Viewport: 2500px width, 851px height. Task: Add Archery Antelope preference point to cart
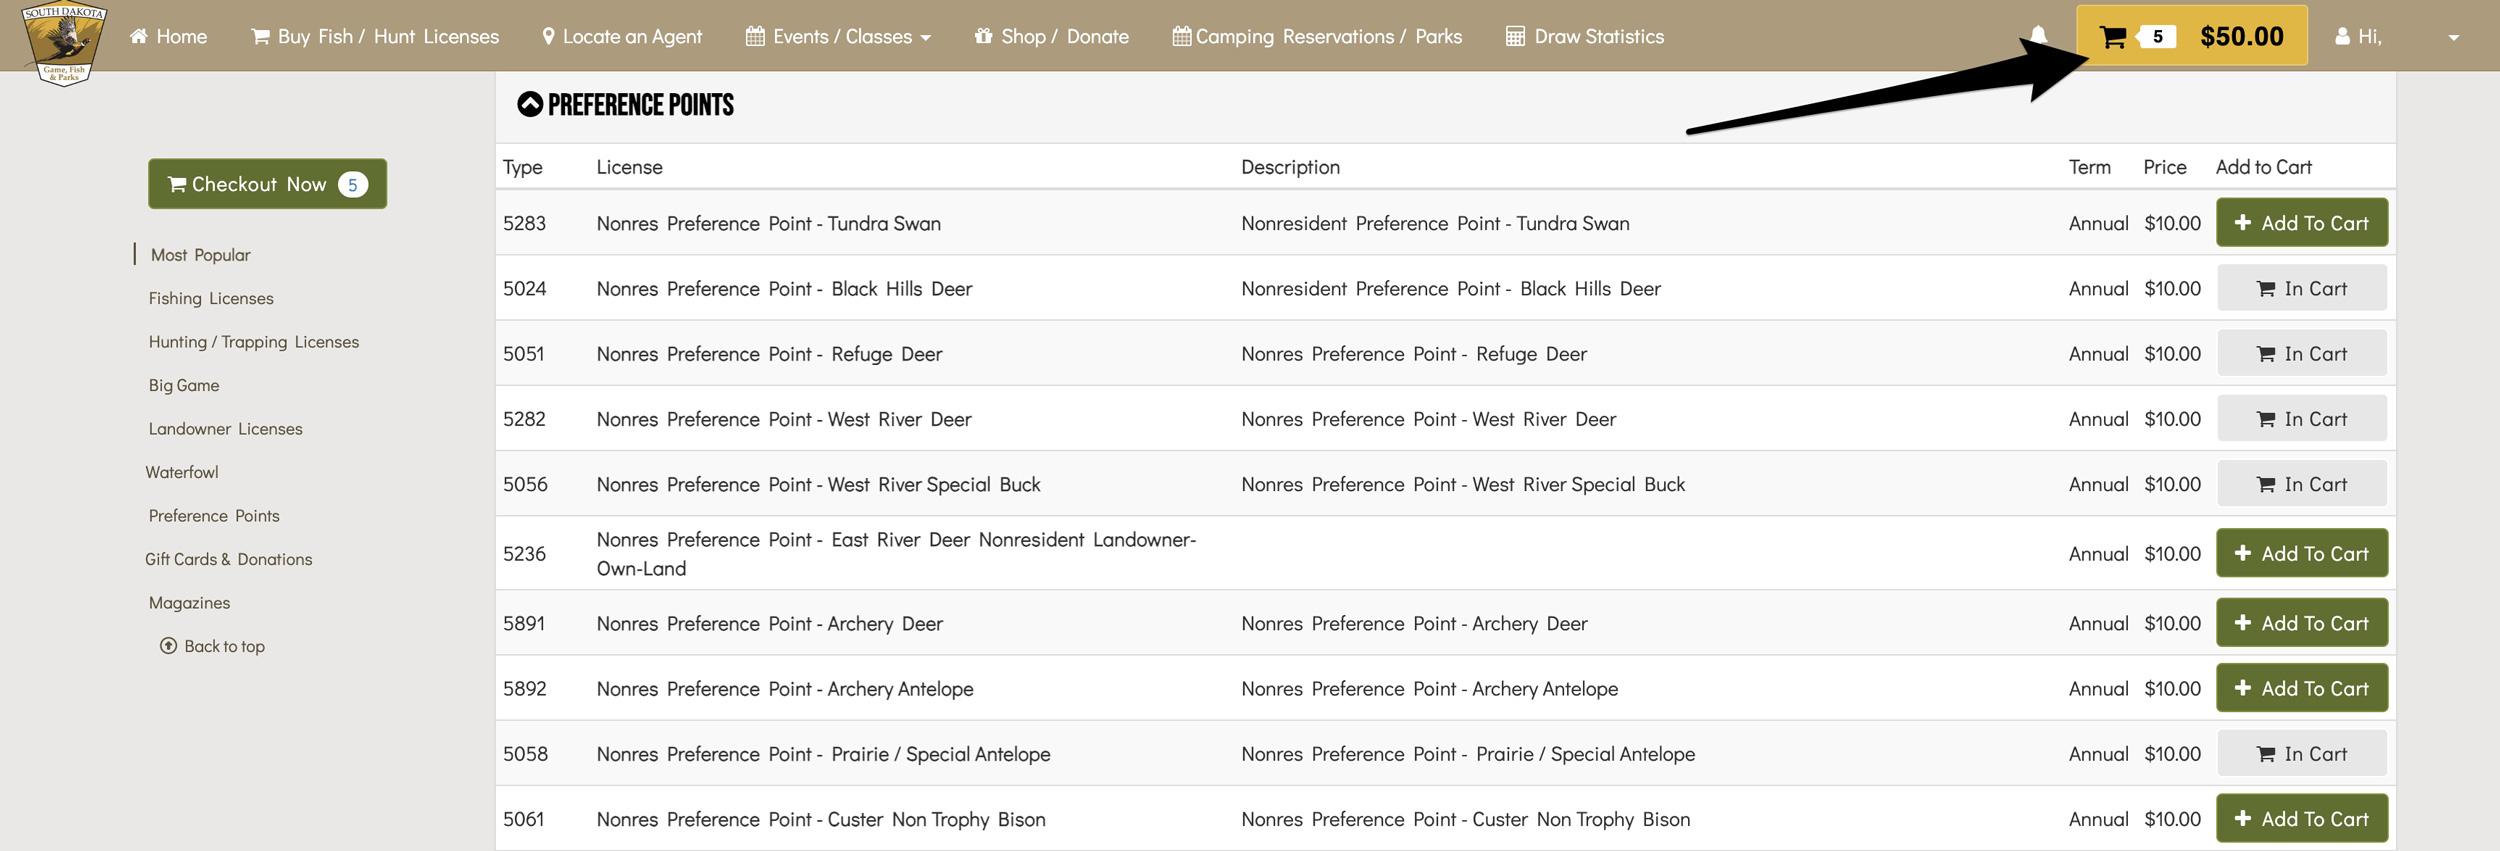(2301, 689)
